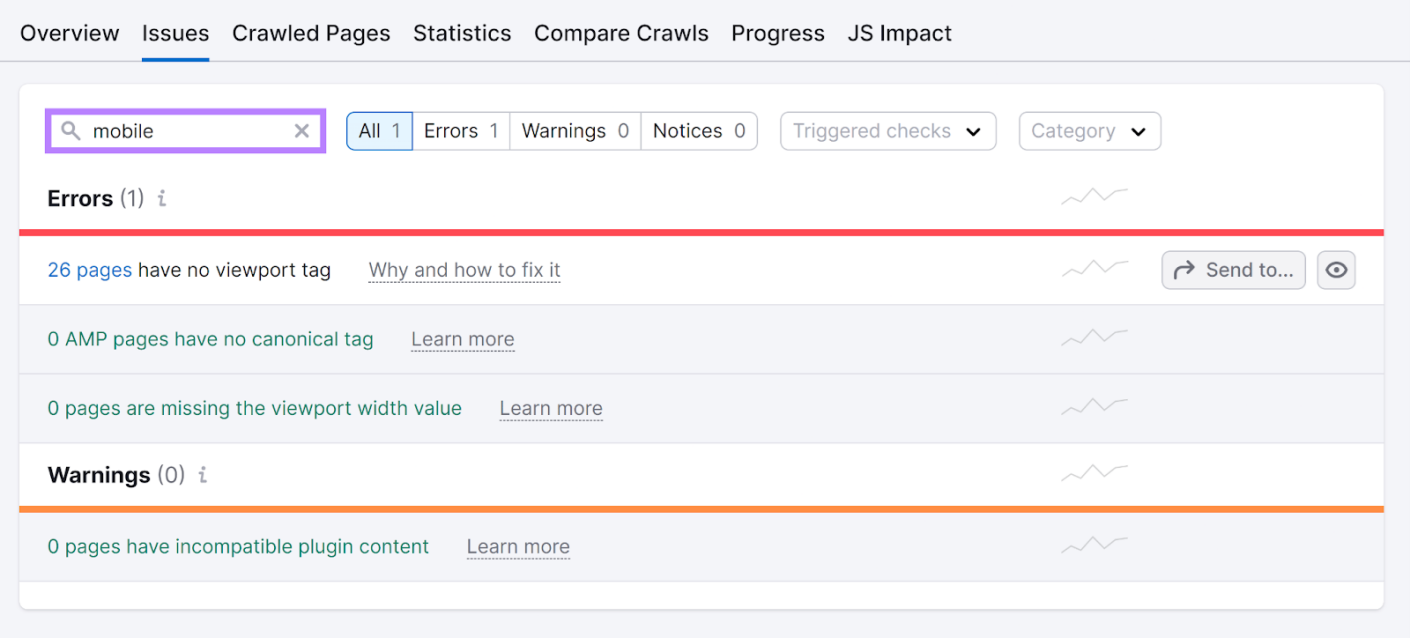Open the Category dropdown
1410x638 pixels.
click(1089, 131)
